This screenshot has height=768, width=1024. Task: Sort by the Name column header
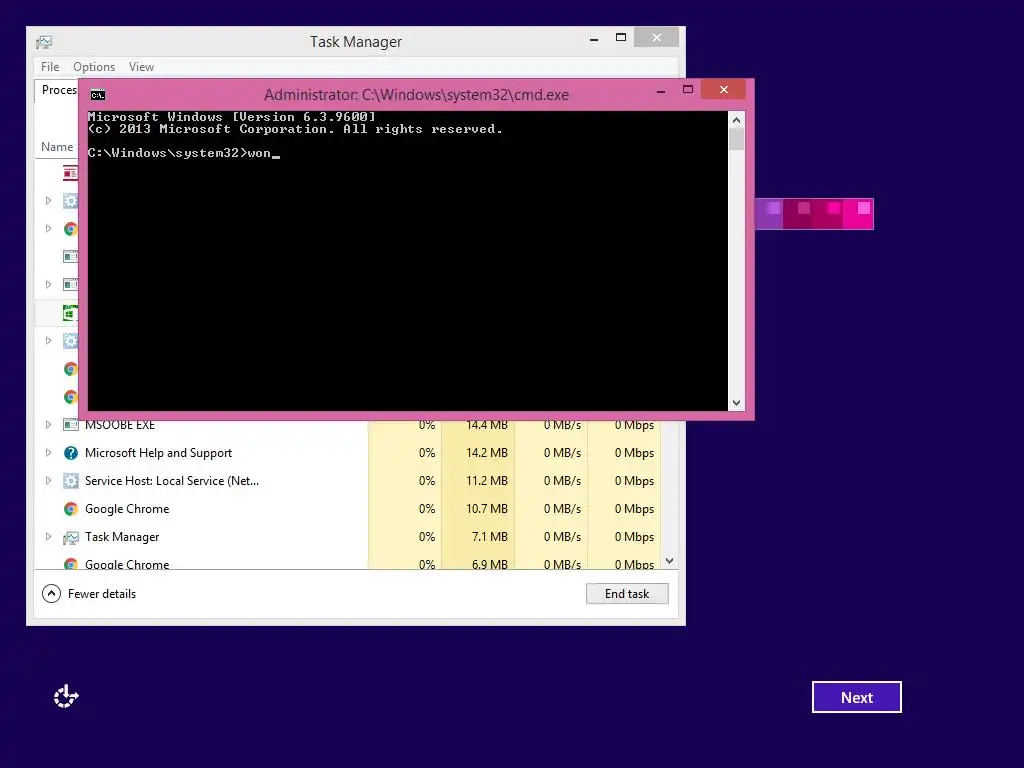(x=57, y=147)
